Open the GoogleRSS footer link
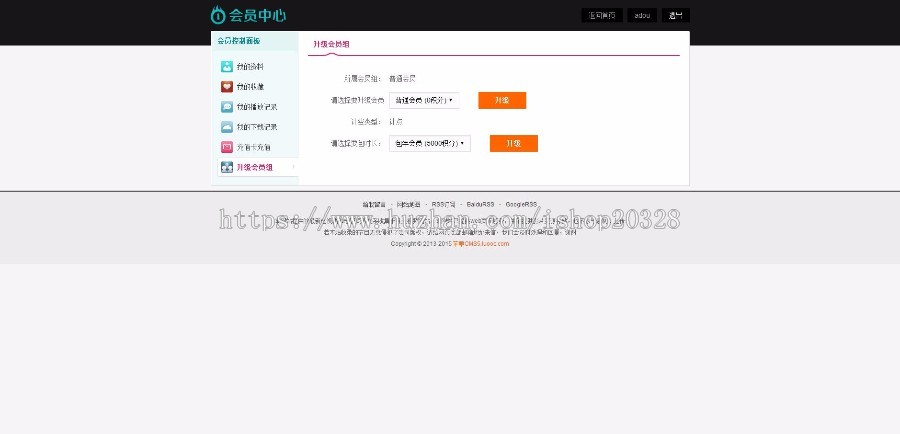The width and height of the screenshot is (900, 434). click(521, 204)
